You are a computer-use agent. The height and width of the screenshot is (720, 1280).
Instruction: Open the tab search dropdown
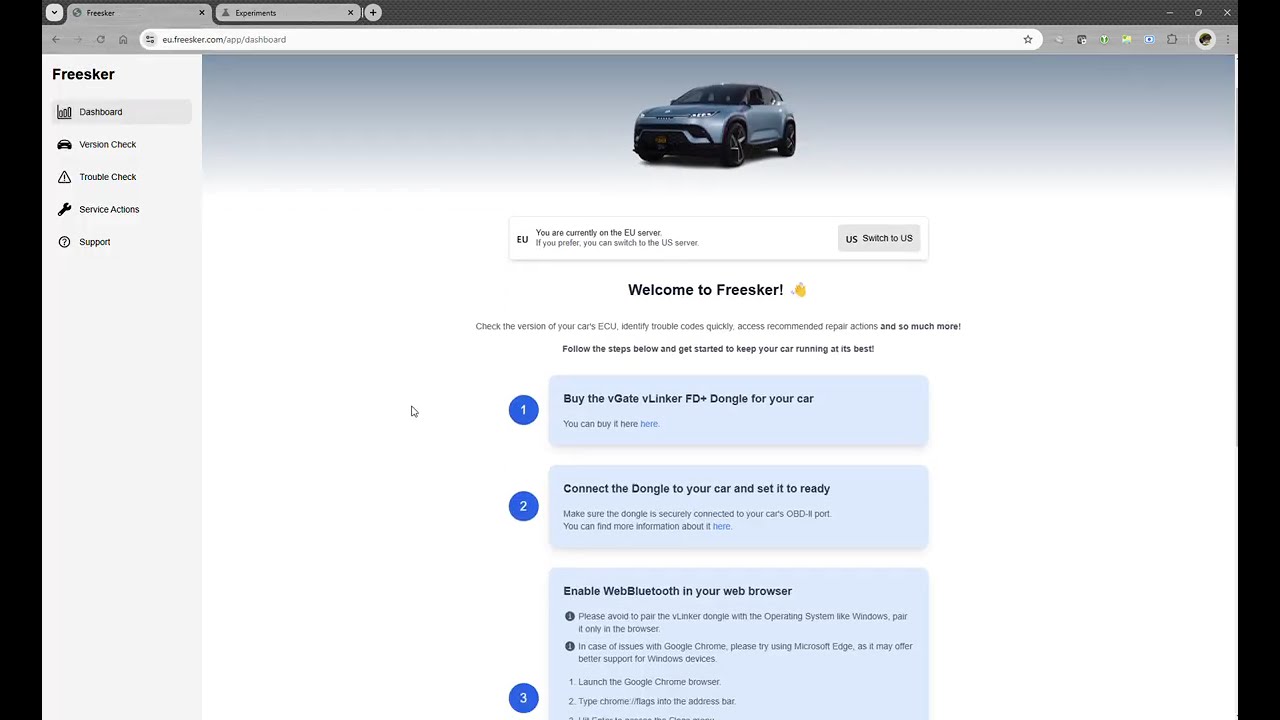pos(54,13)
